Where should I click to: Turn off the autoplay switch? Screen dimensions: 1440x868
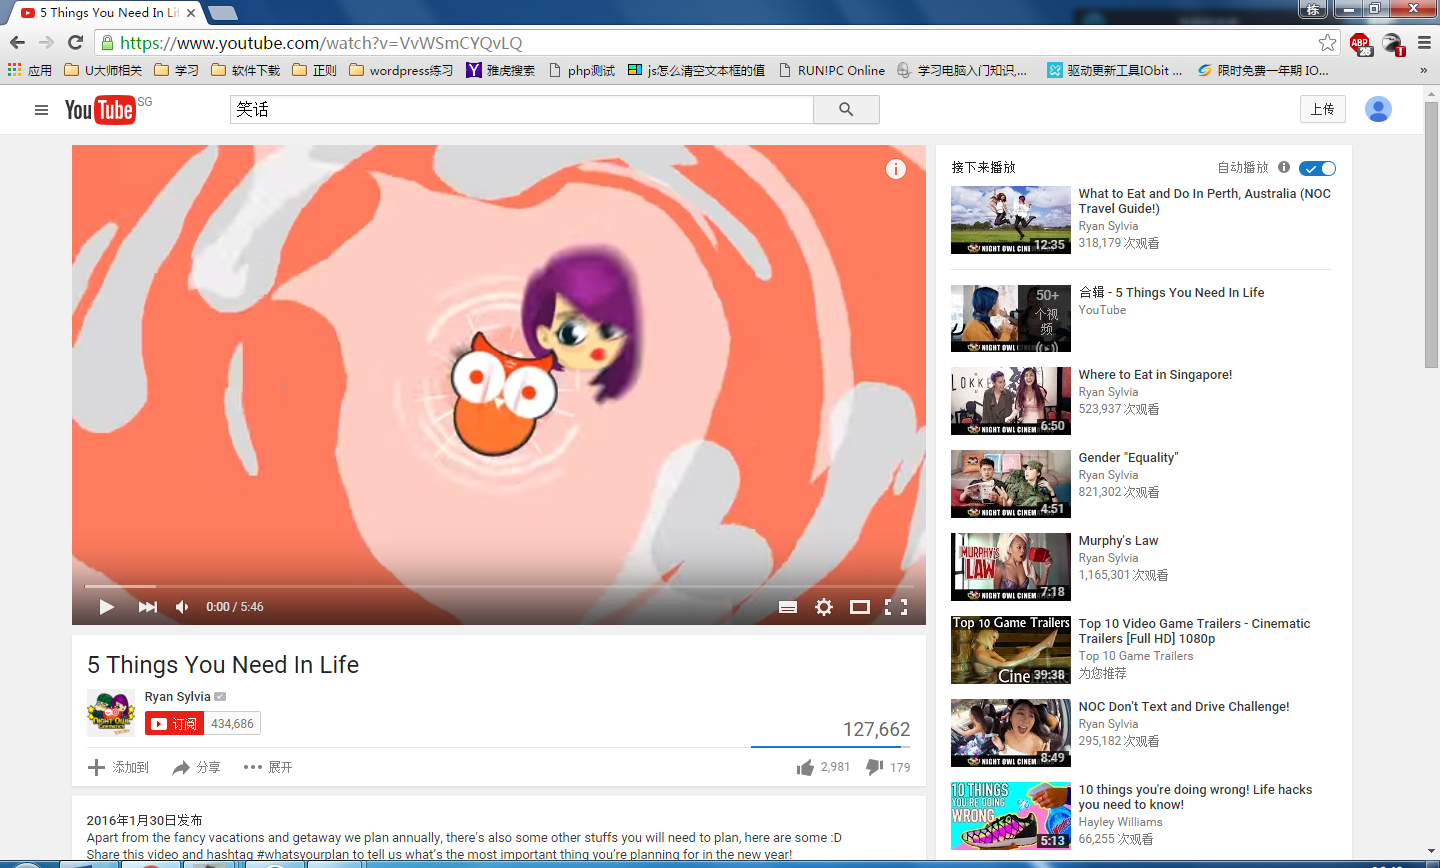(x=1317, y=168)
